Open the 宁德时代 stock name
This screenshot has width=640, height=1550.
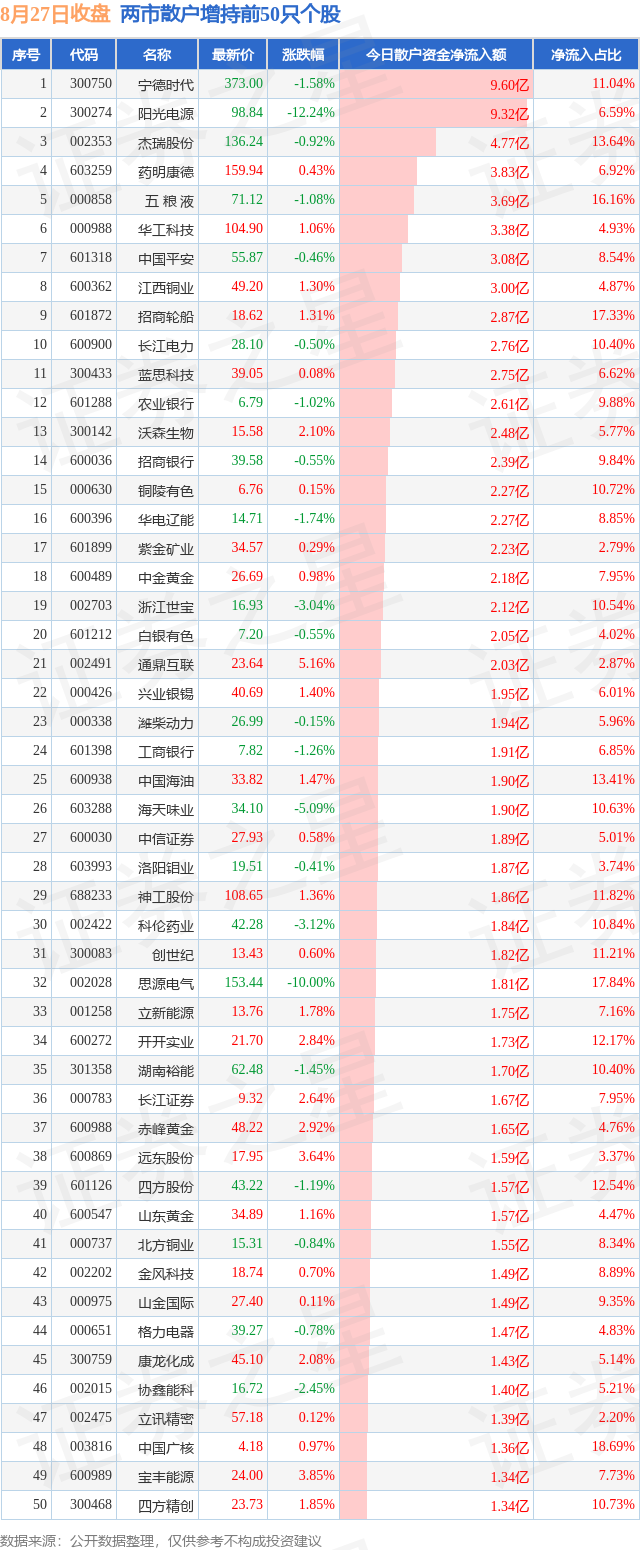pos(166,84)
